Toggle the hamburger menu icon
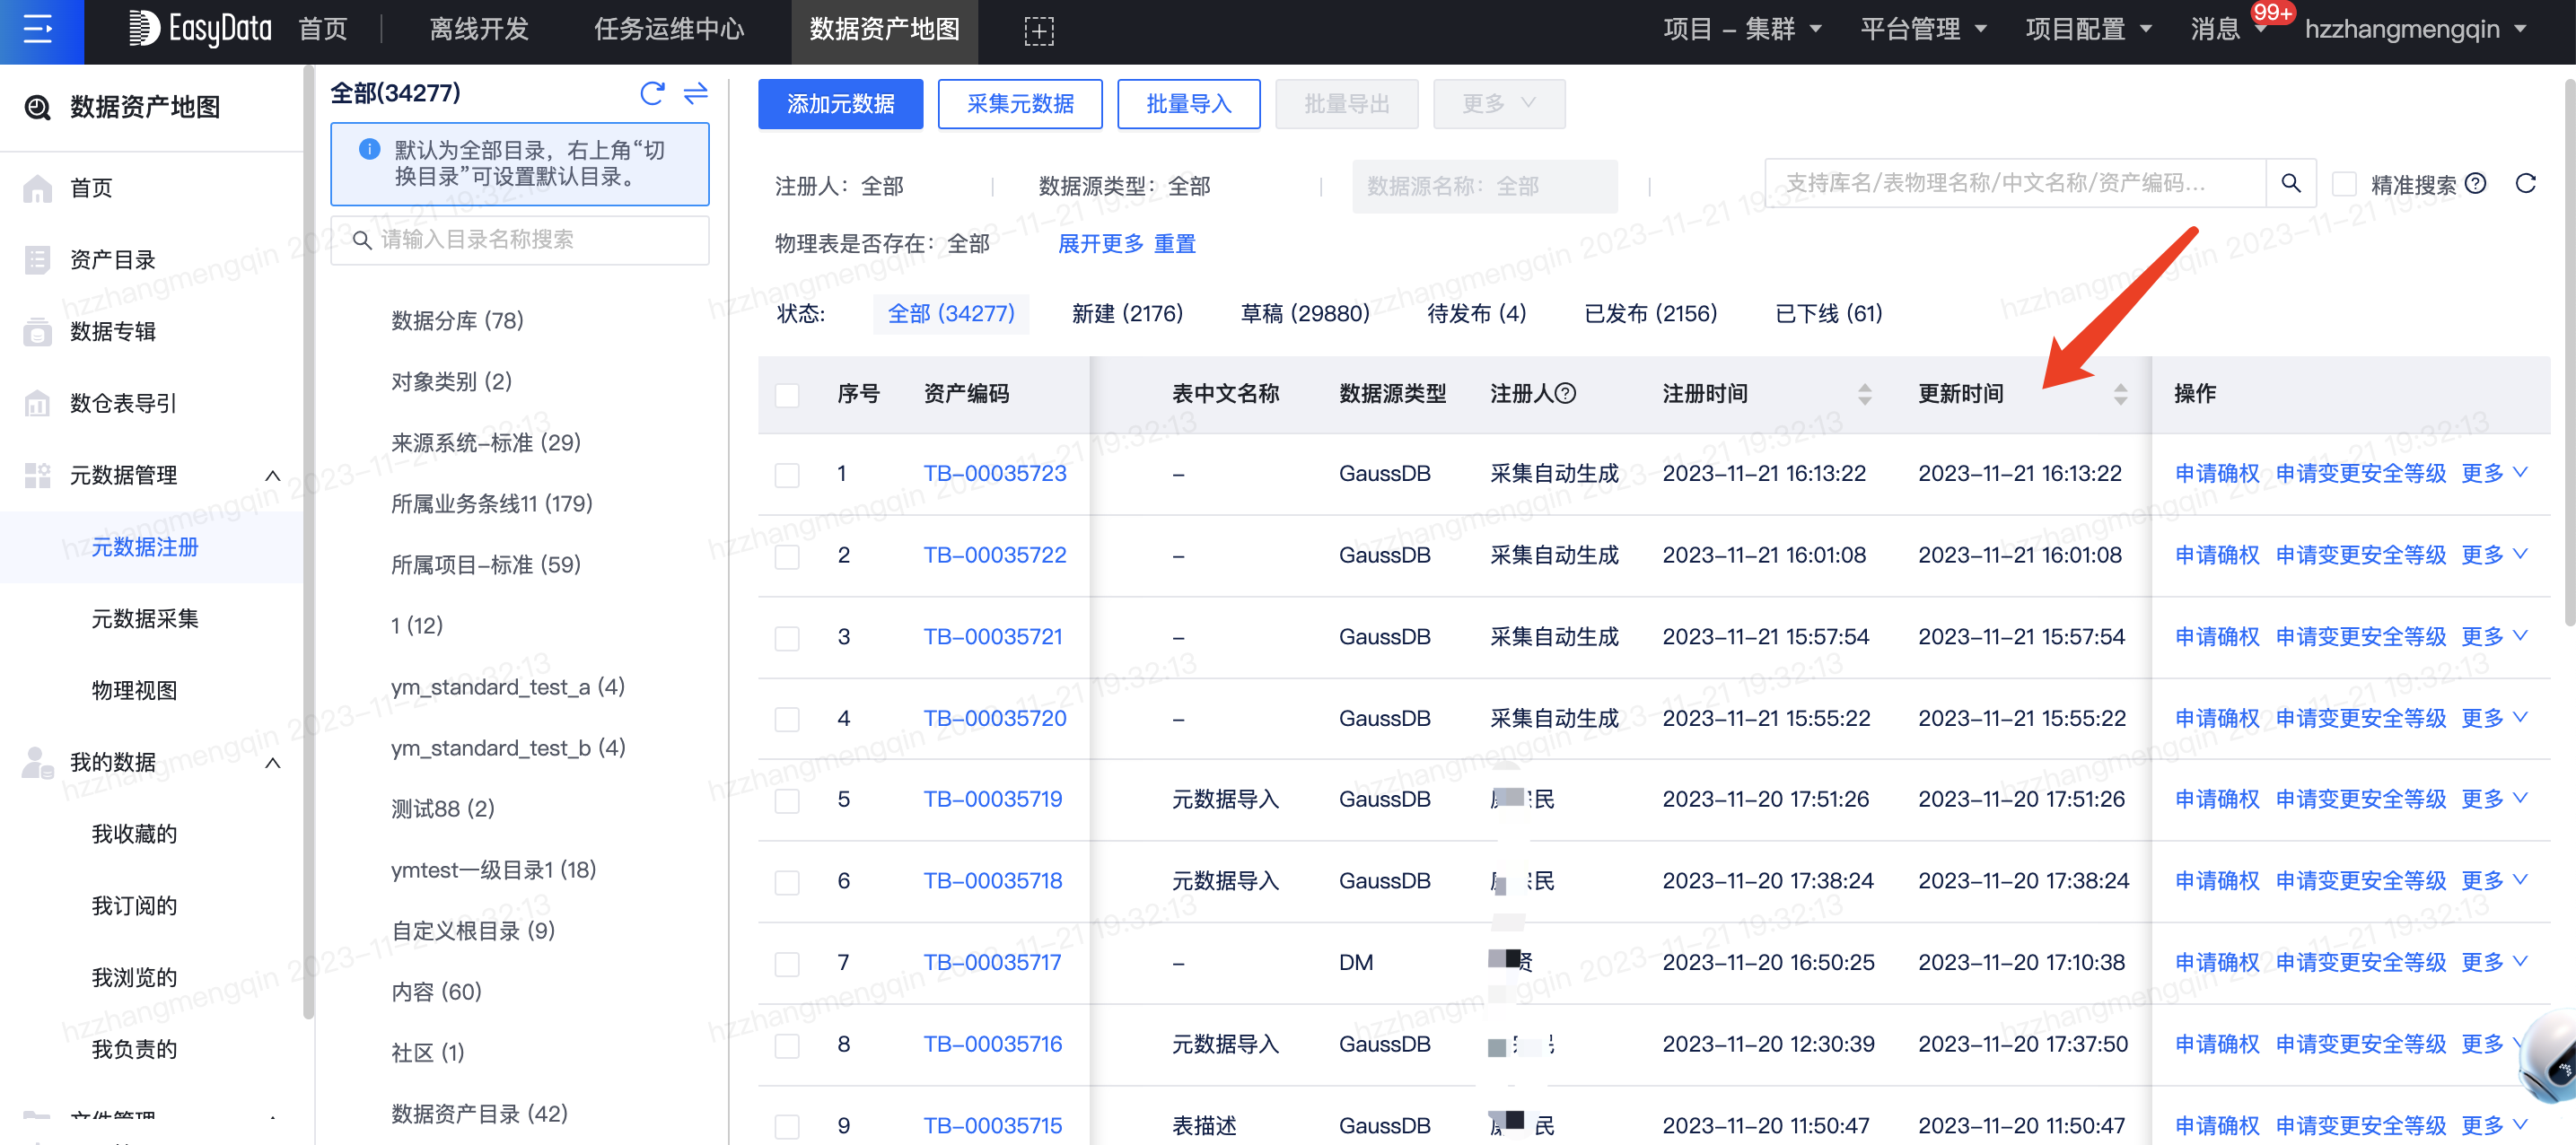 coord(38,30)
